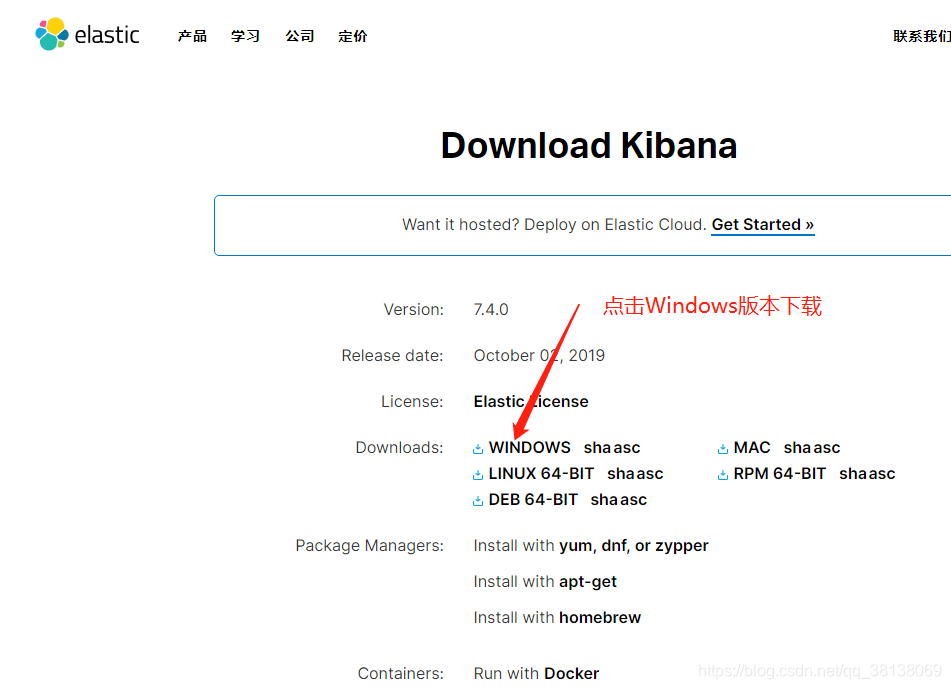Screen dimensions: 951x689
Task: Click the homebrew install link
Action: [x=600, y=617]
